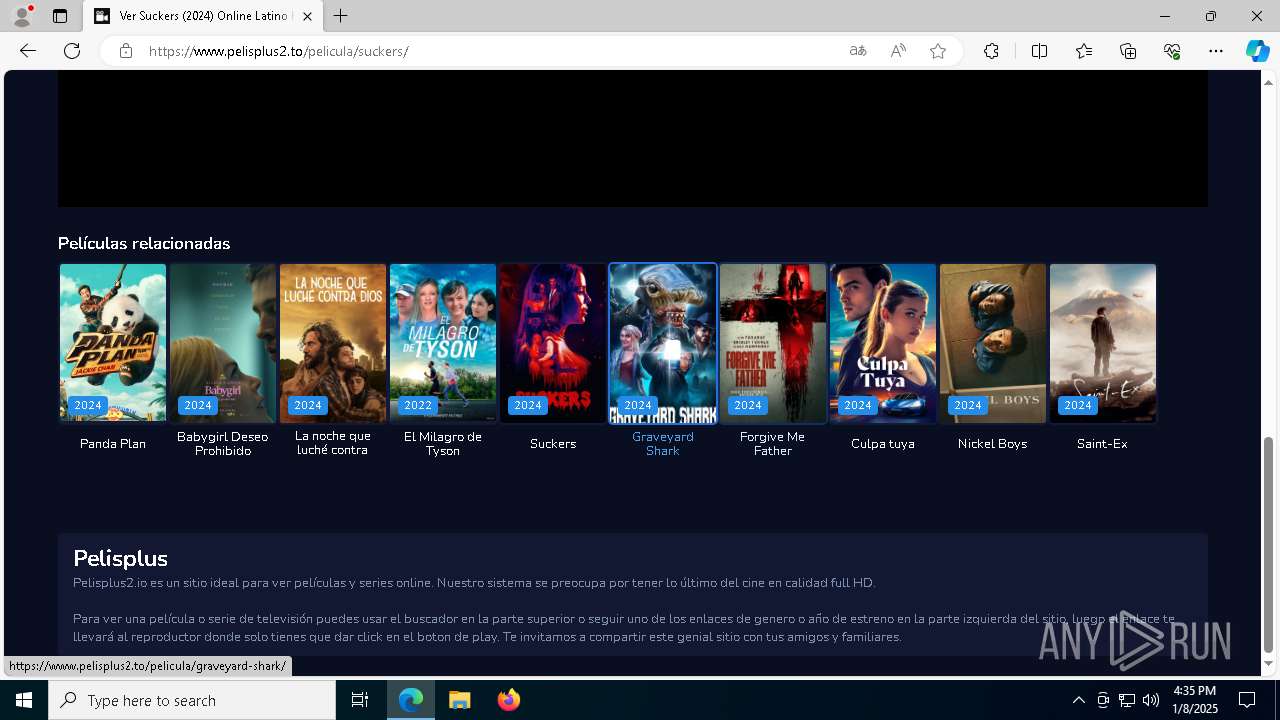Open Task View on taskbar
1280x720 pixels.
point(360,700)
